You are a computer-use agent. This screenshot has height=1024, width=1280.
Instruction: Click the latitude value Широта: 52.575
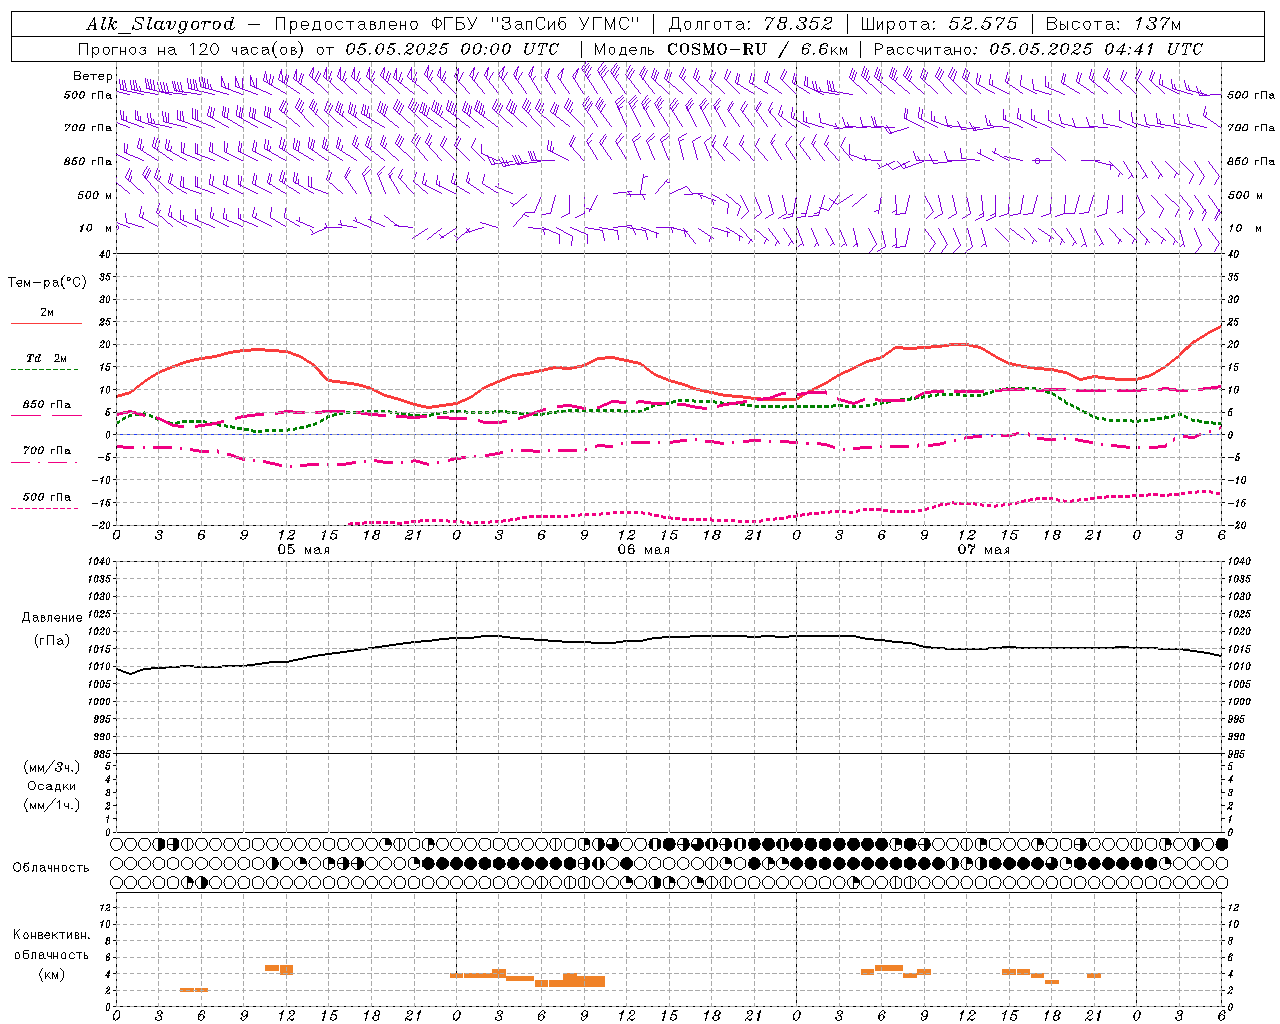click(x=939, y=24)
